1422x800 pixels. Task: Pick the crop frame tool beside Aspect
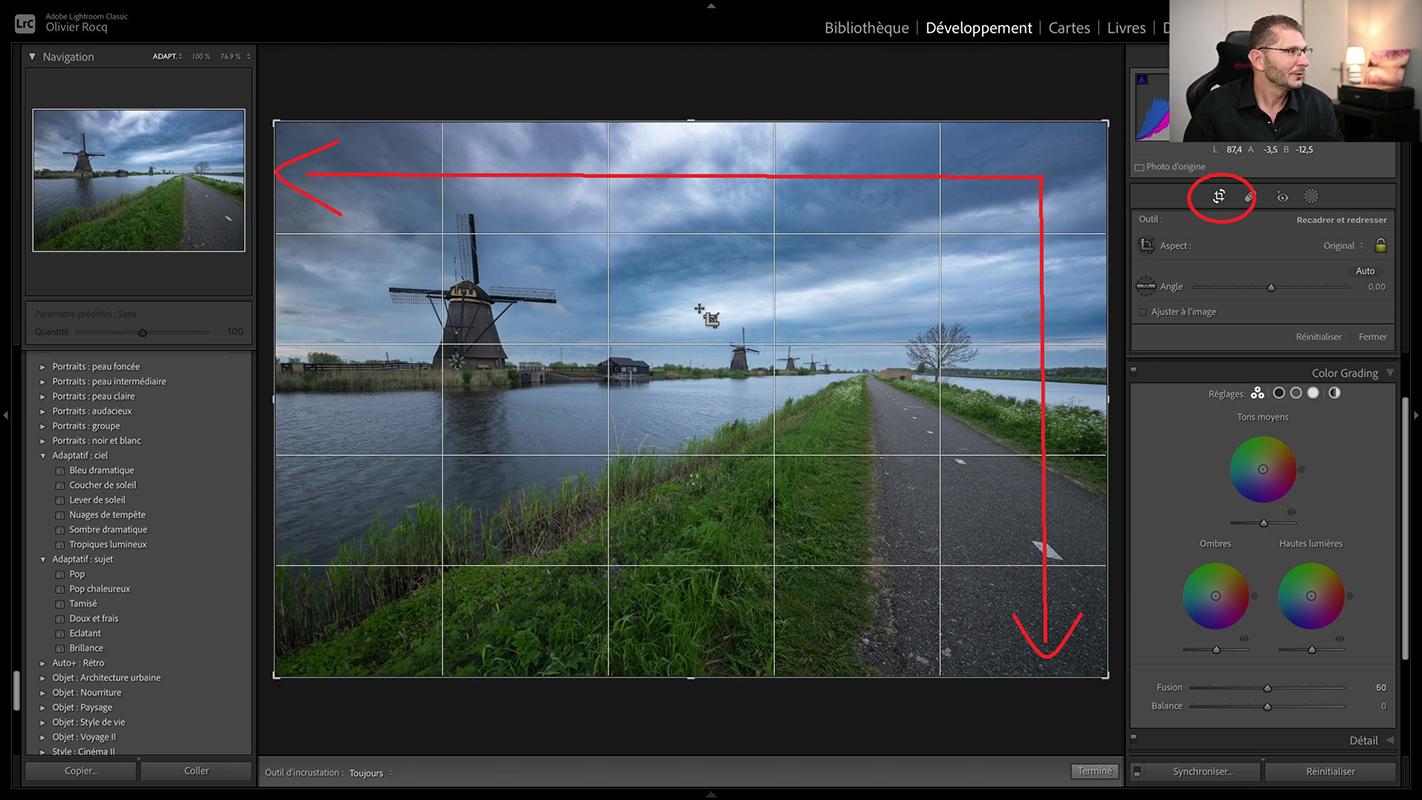[1146, 246]
